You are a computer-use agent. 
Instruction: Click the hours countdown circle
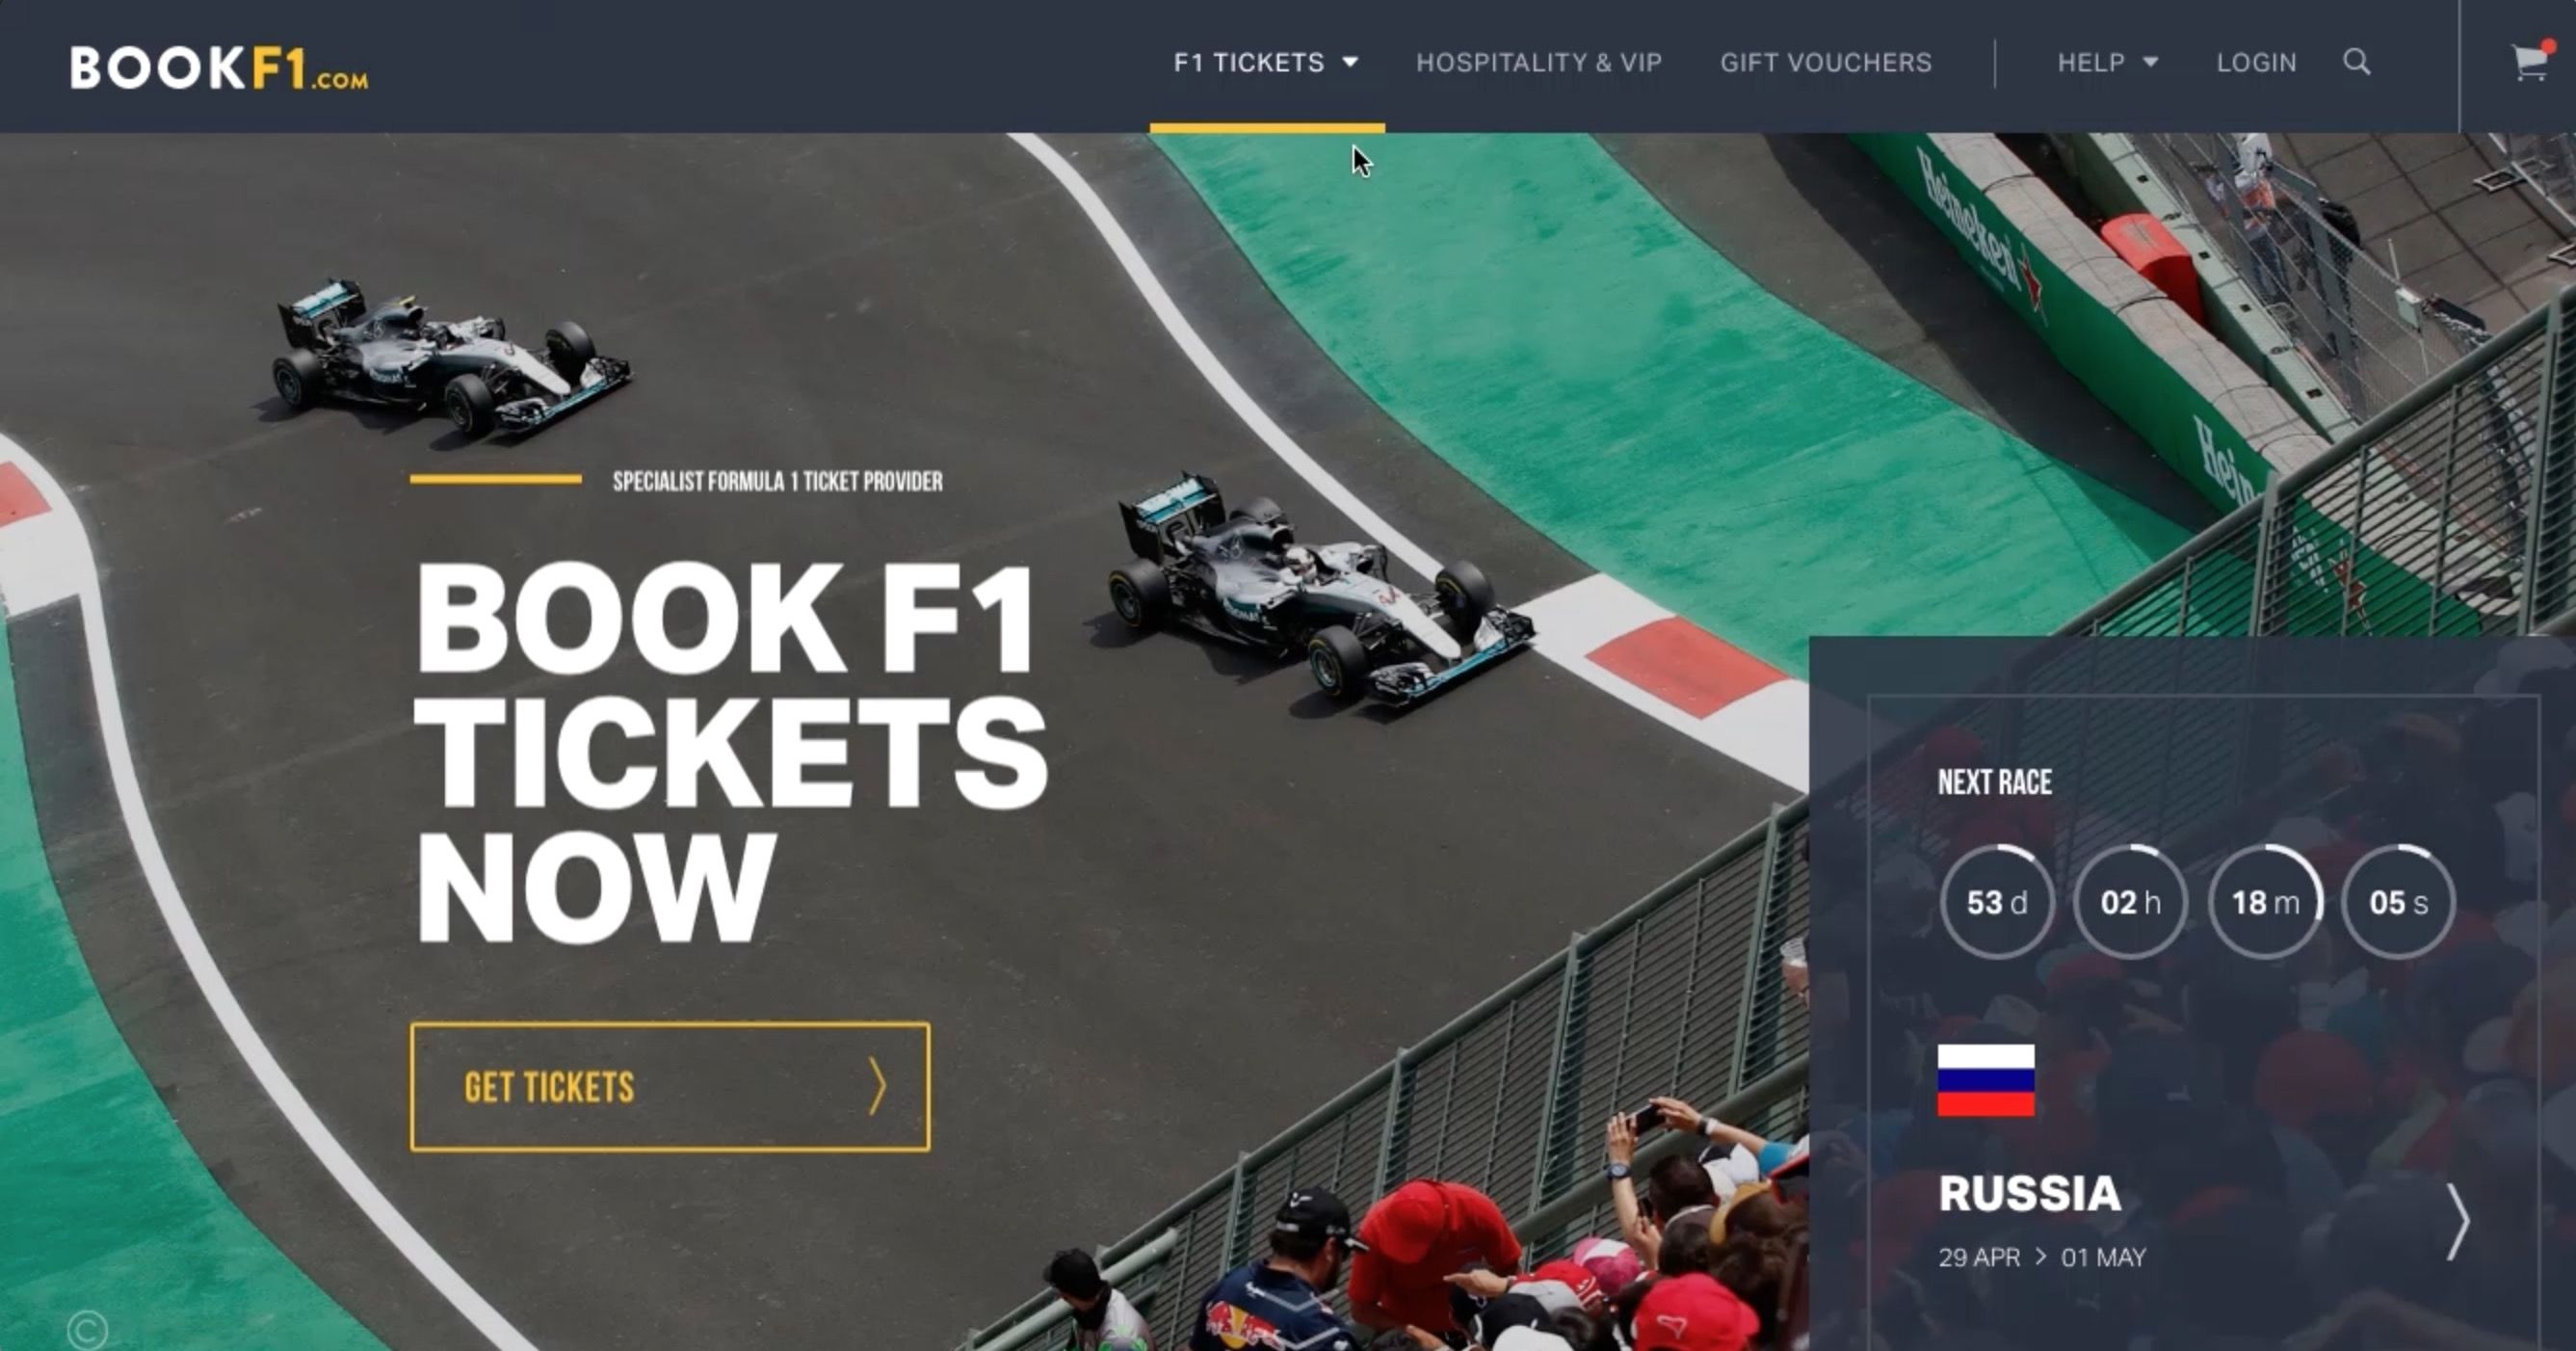pyautogui.click(x=2130, y=902)
